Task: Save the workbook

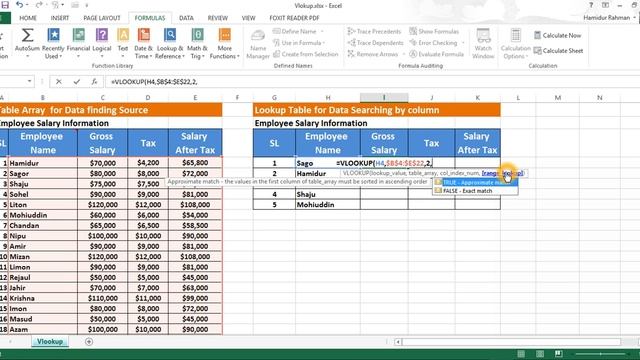Action: 5,5
